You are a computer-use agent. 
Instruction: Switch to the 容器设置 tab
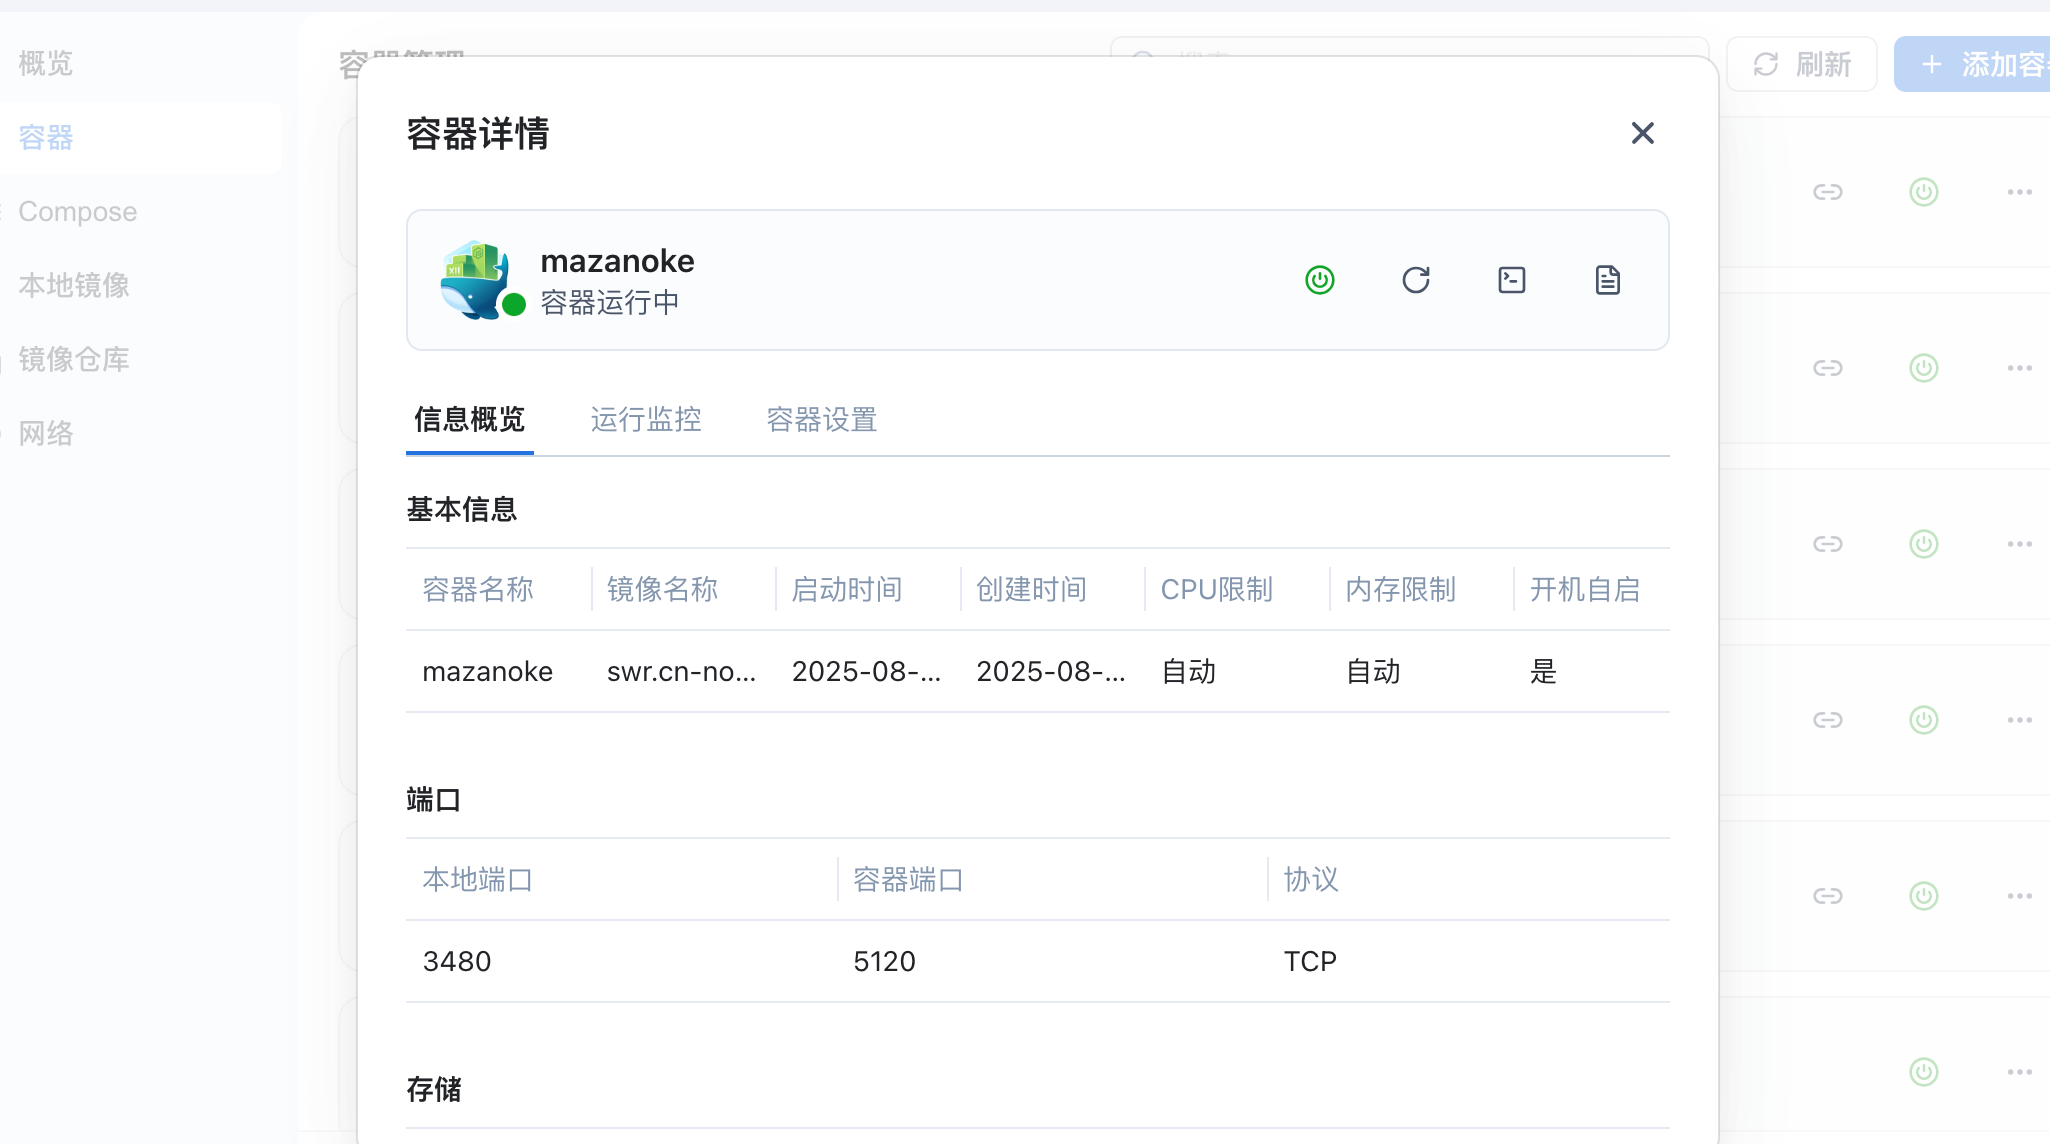point(822,419)
